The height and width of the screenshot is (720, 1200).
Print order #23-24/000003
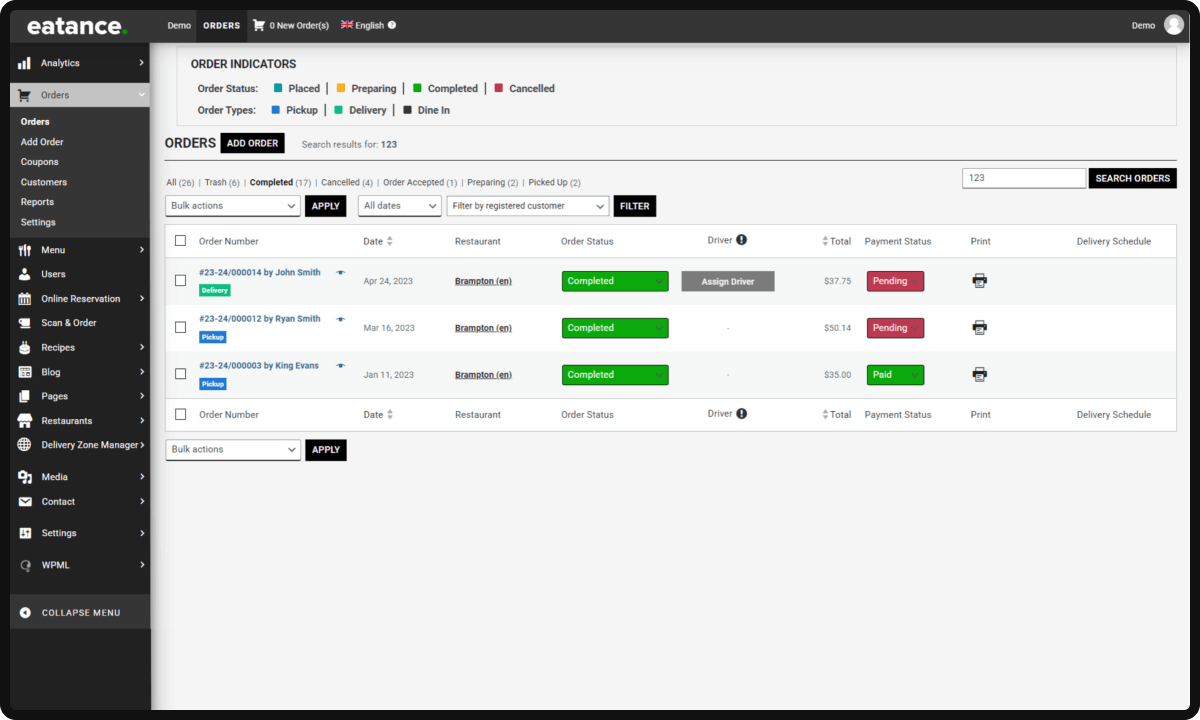click(980, 375)
